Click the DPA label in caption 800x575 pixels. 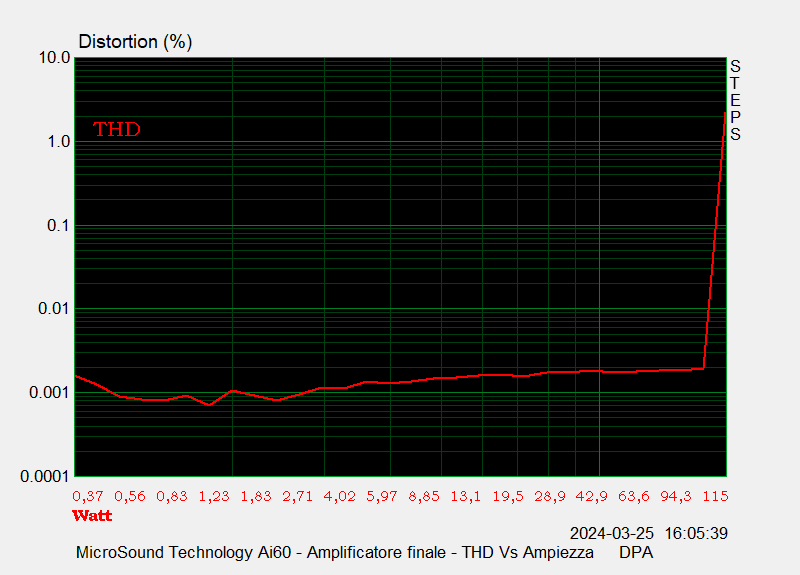coord(636,553)
